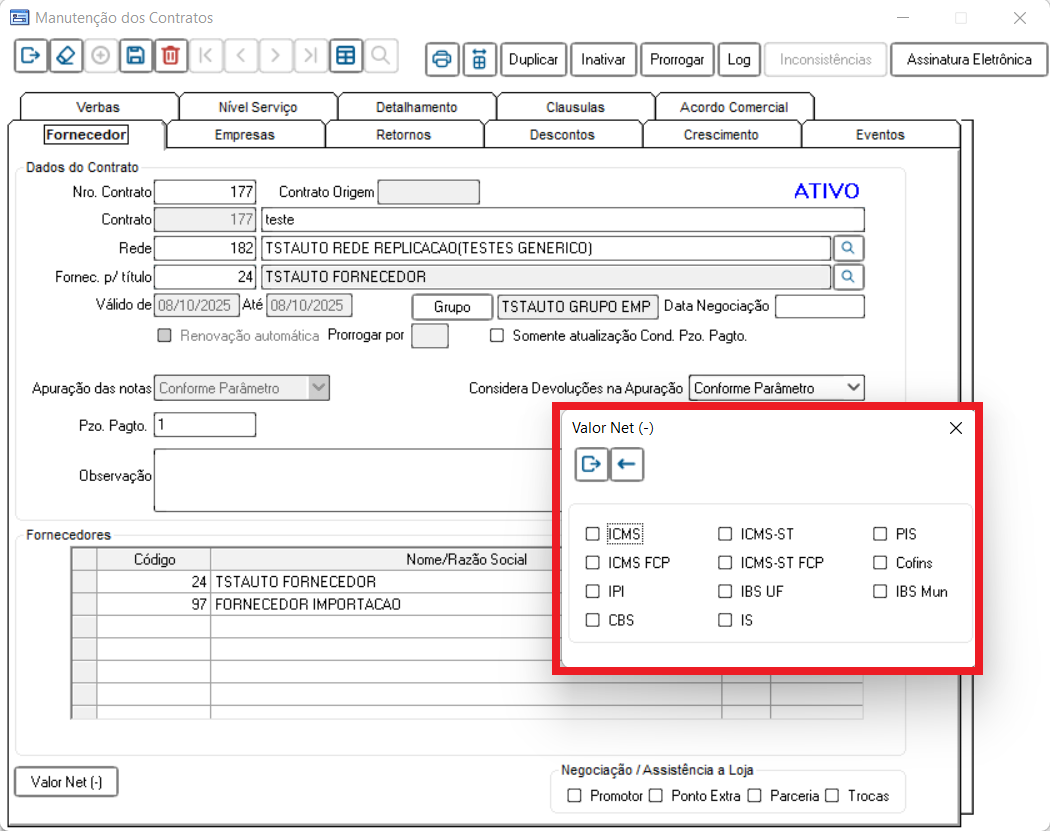Select the Fornecedor tab
1050x831 pixels.
coord(86,135)
